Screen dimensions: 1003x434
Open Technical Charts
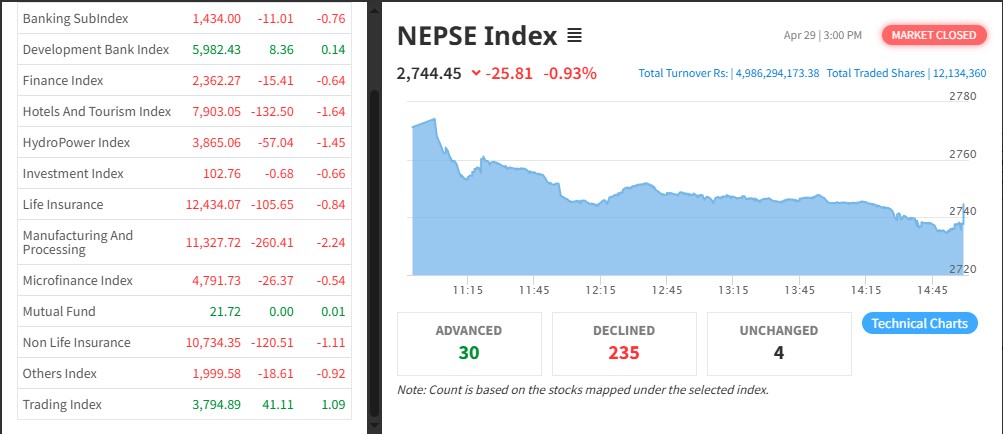click(x=919, y=323)
